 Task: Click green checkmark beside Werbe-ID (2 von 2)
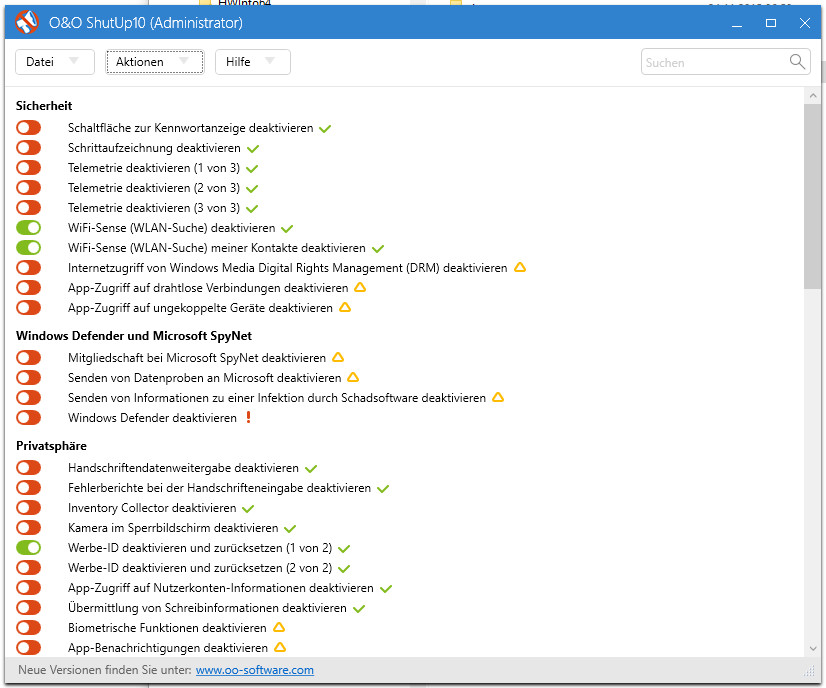coord(344,568)
